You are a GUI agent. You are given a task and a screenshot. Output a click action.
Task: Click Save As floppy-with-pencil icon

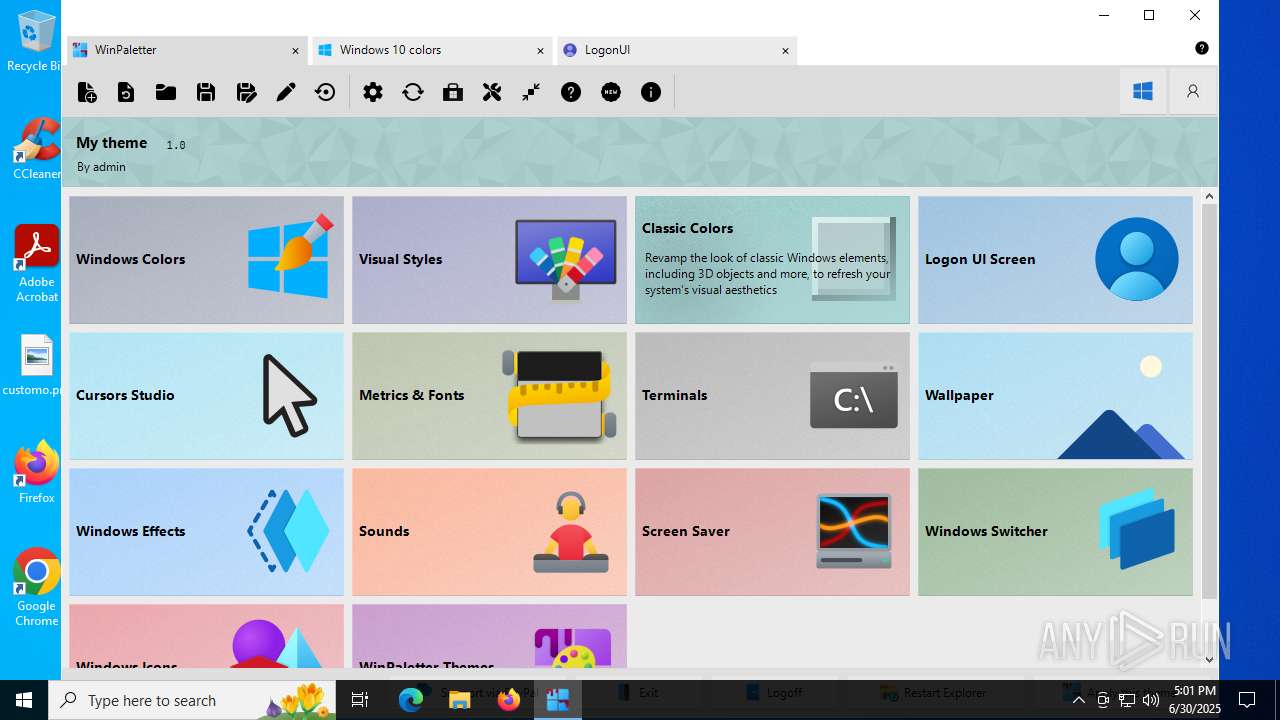tap(246, 92)
